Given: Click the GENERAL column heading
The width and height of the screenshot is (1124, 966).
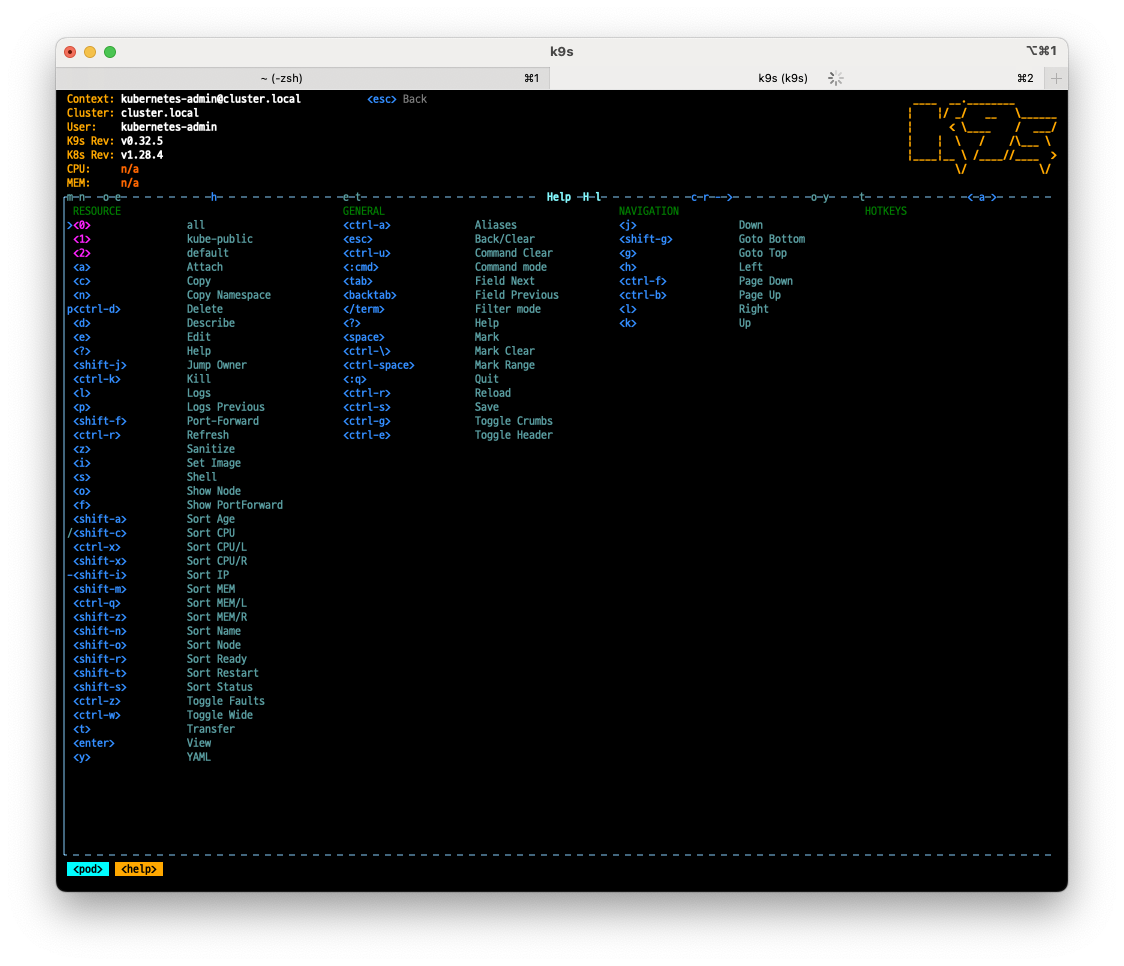Looking at the screenshot, I should pyautogui.click(x=363, y=211).
